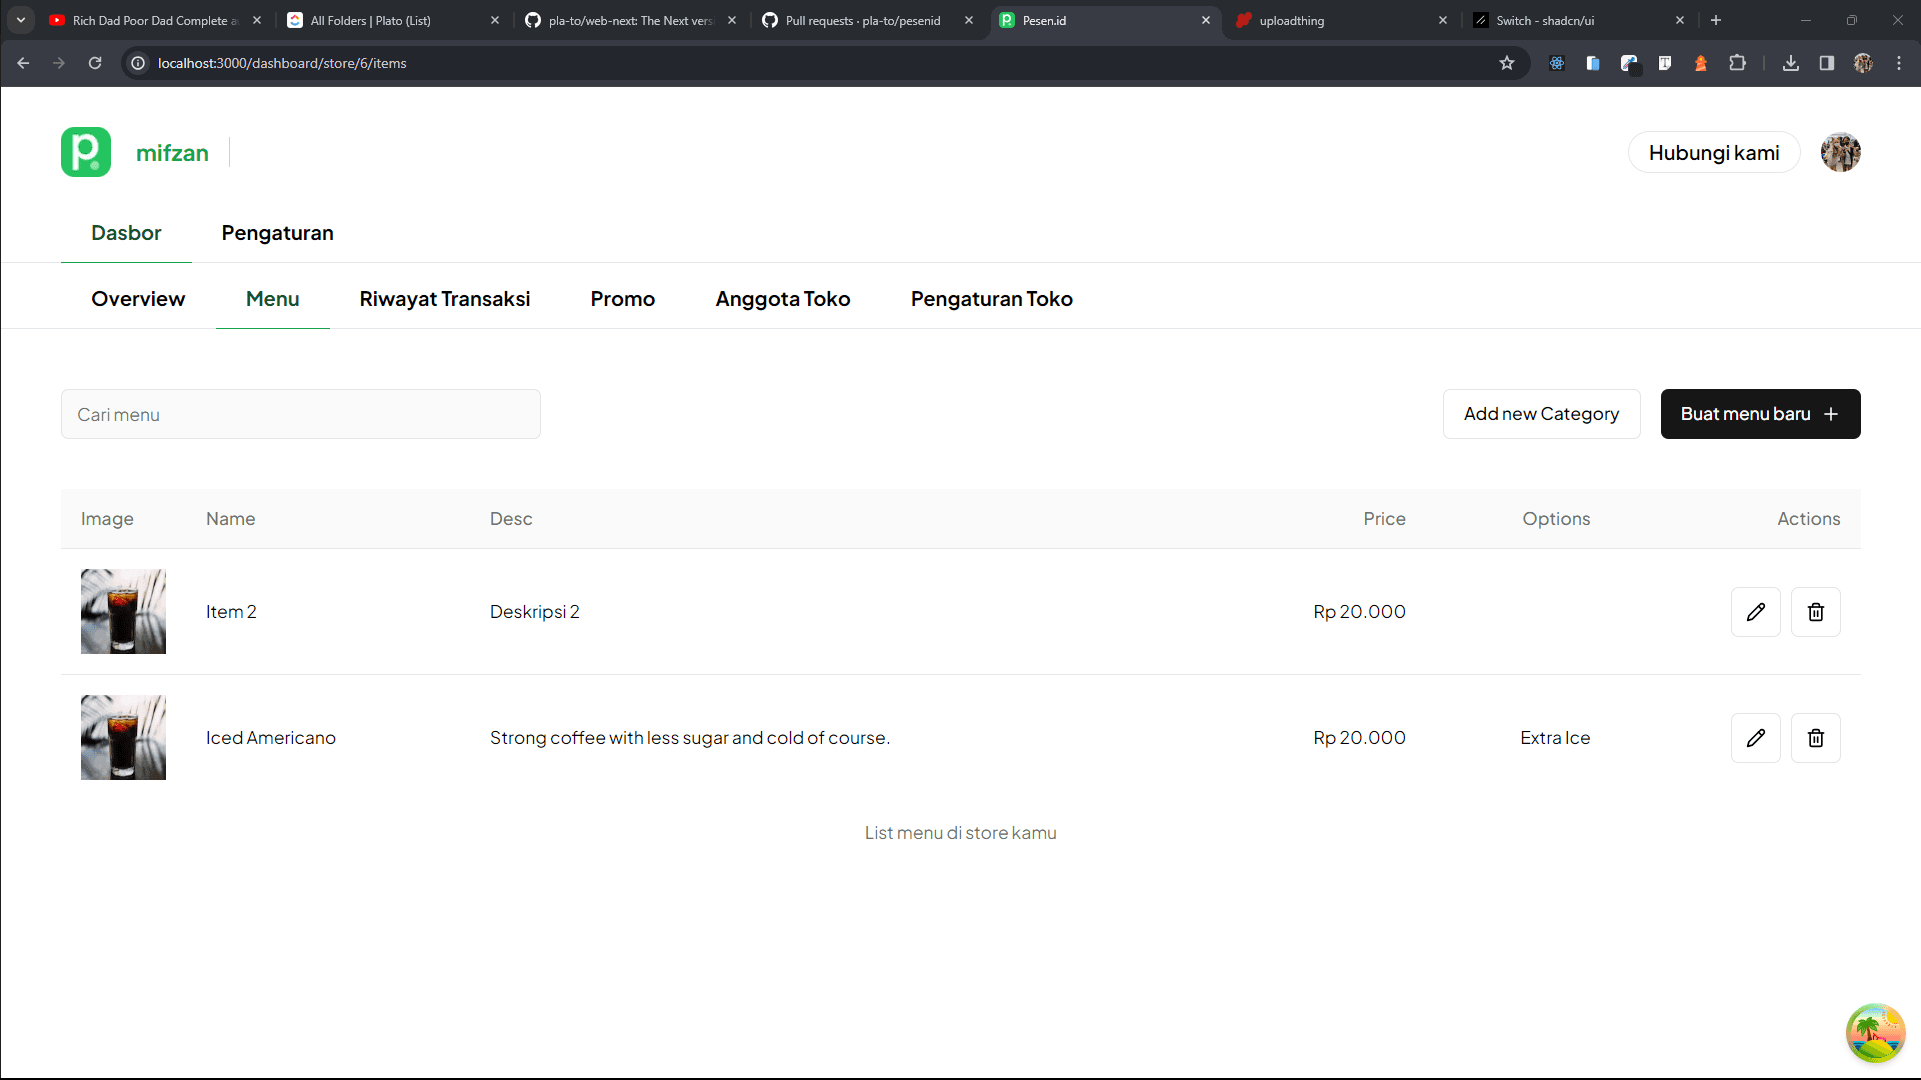This screenshot has height=1080, width=1921.
Task: Open the Pengaturan tab
Action: point(277,233)
